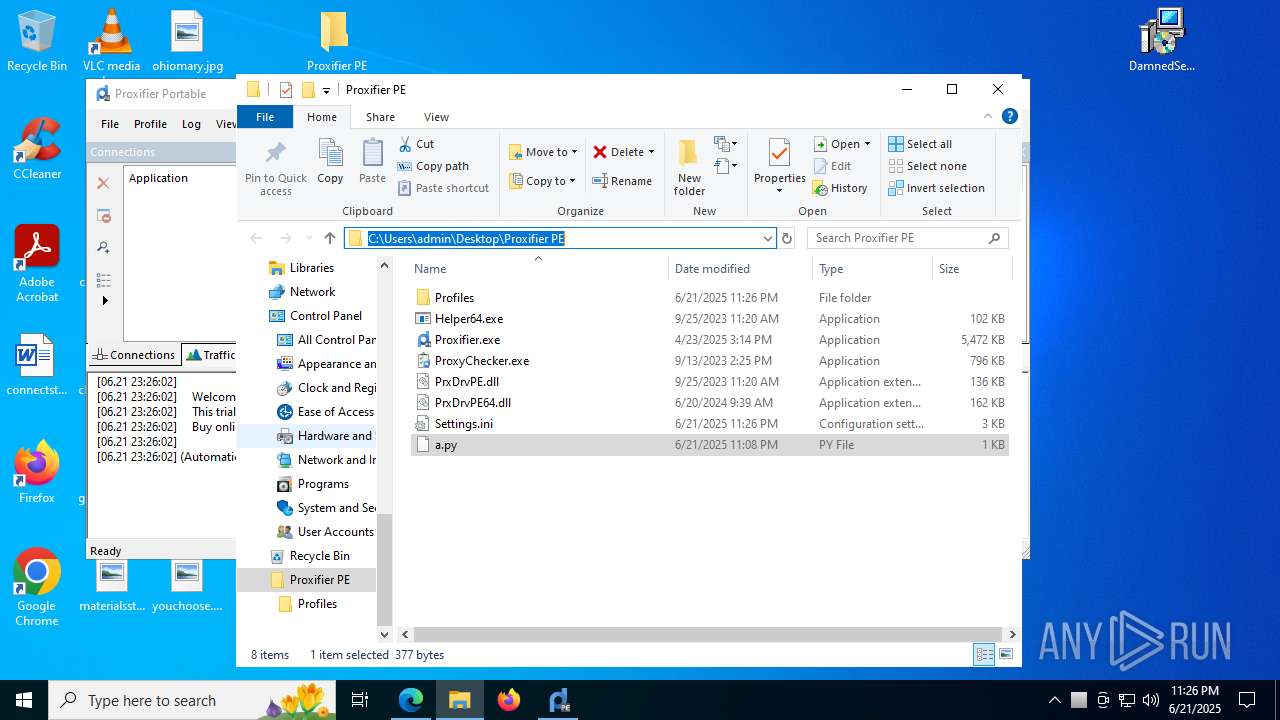
Task: Click the Up one level arrow
Action: [330, 238]
